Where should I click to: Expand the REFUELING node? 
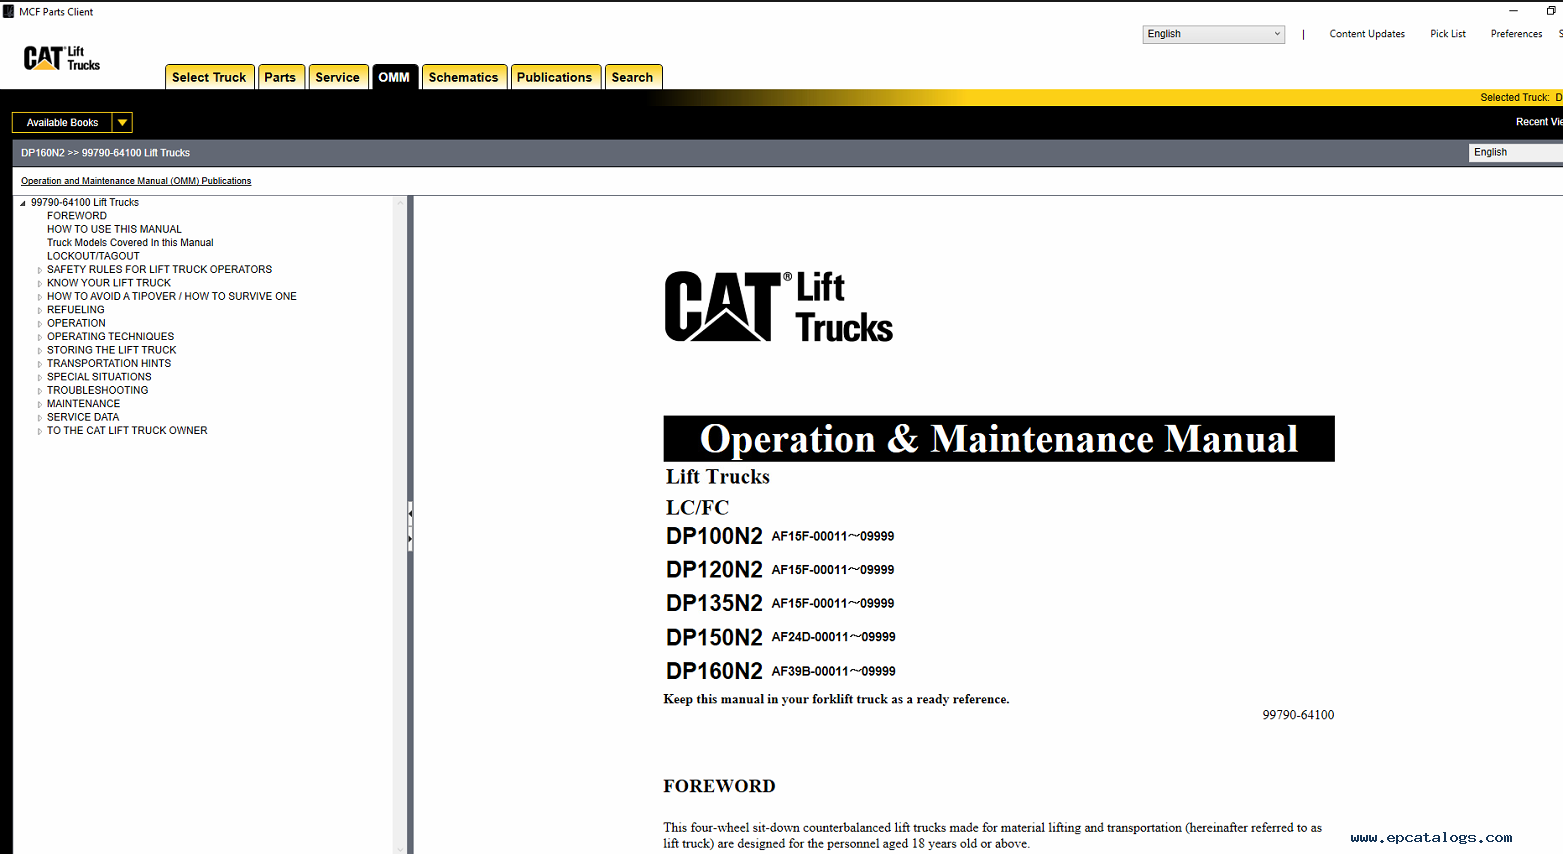40,310
